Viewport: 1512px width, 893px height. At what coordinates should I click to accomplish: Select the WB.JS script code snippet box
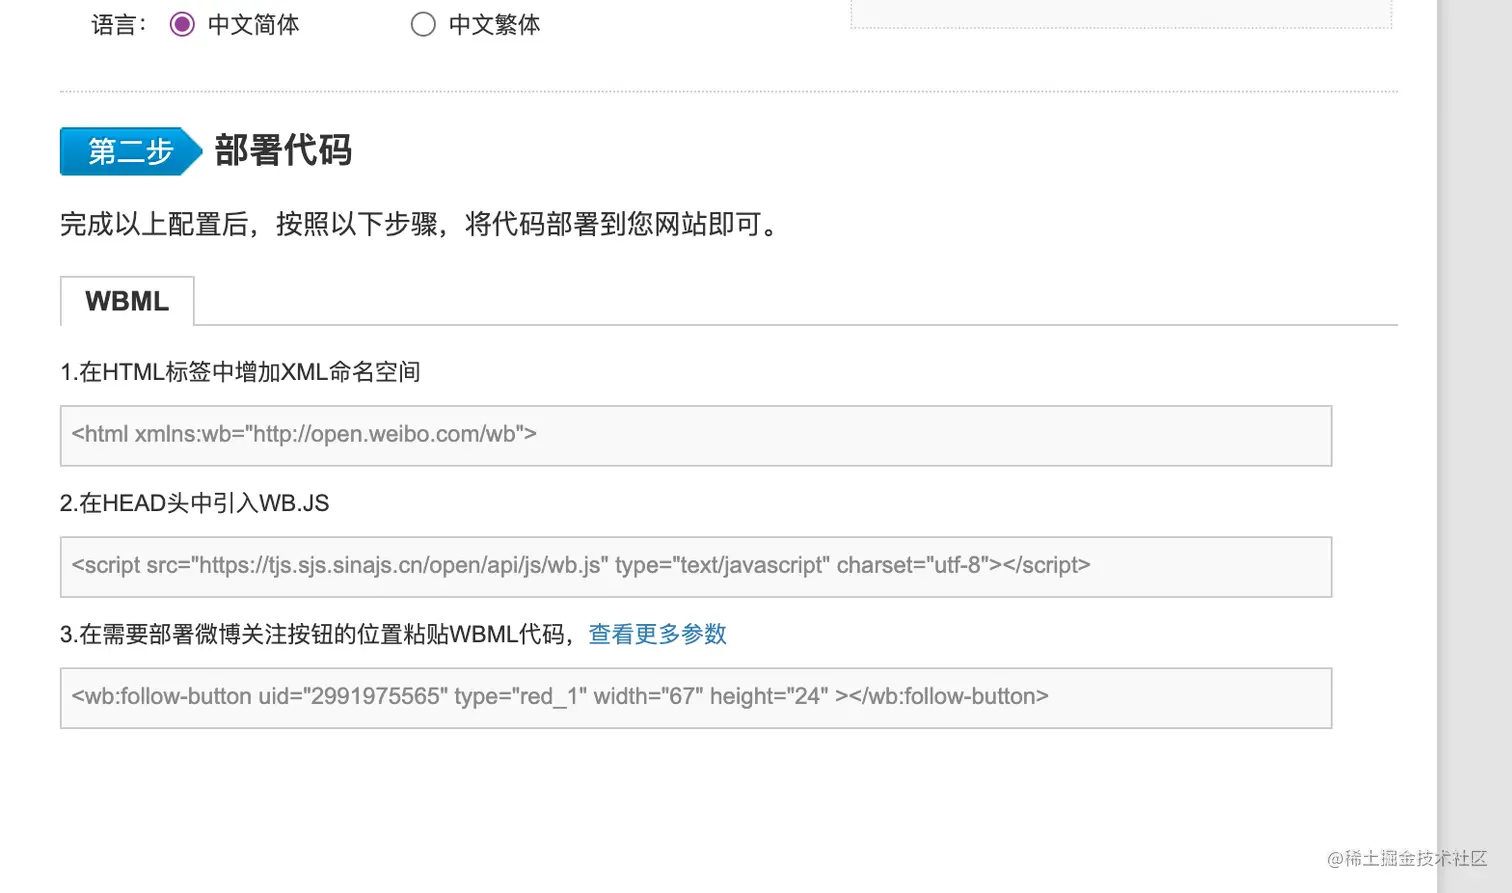(x=696, y=566)
